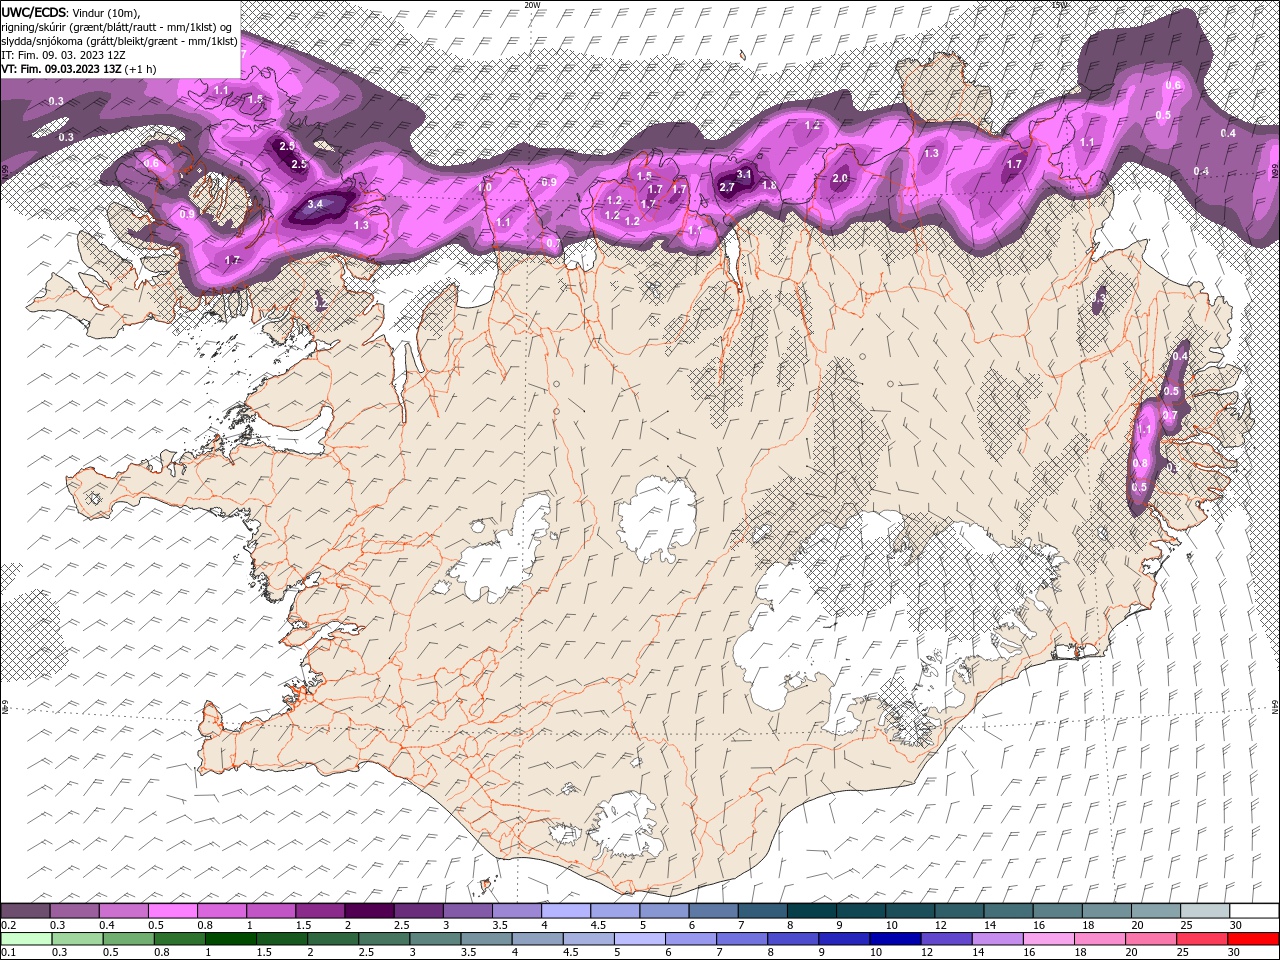Select the 2.0 value in the snow band
1280x960 pixels.
[840, 179]
